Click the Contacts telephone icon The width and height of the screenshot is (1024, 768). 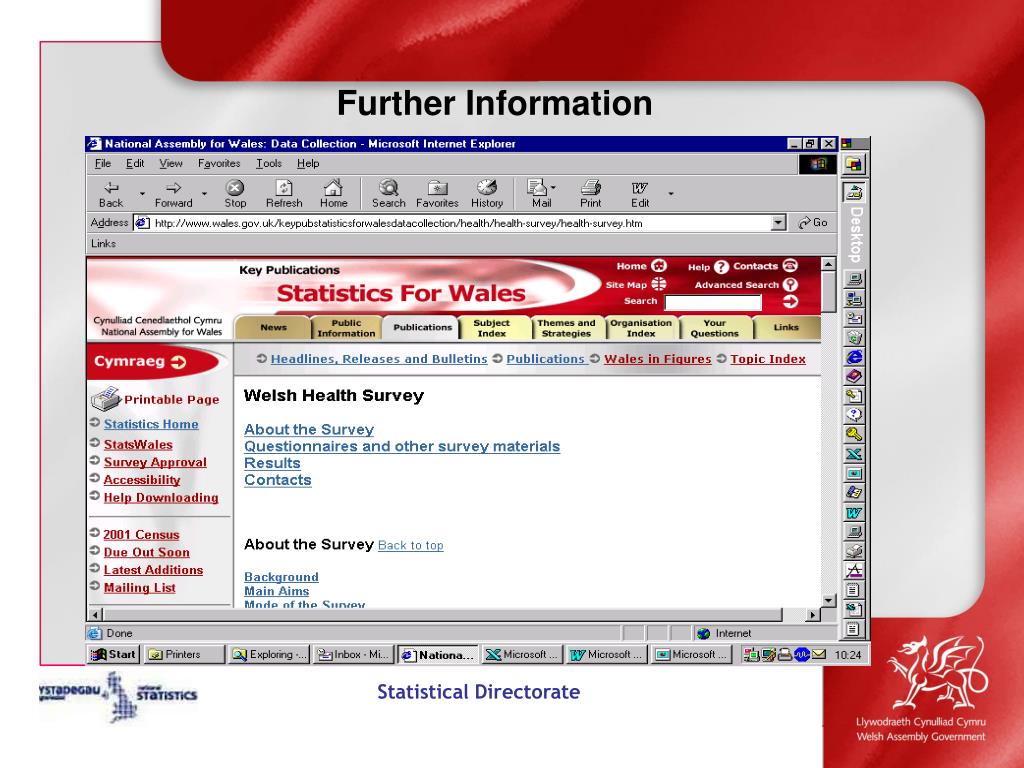point(790,265)
